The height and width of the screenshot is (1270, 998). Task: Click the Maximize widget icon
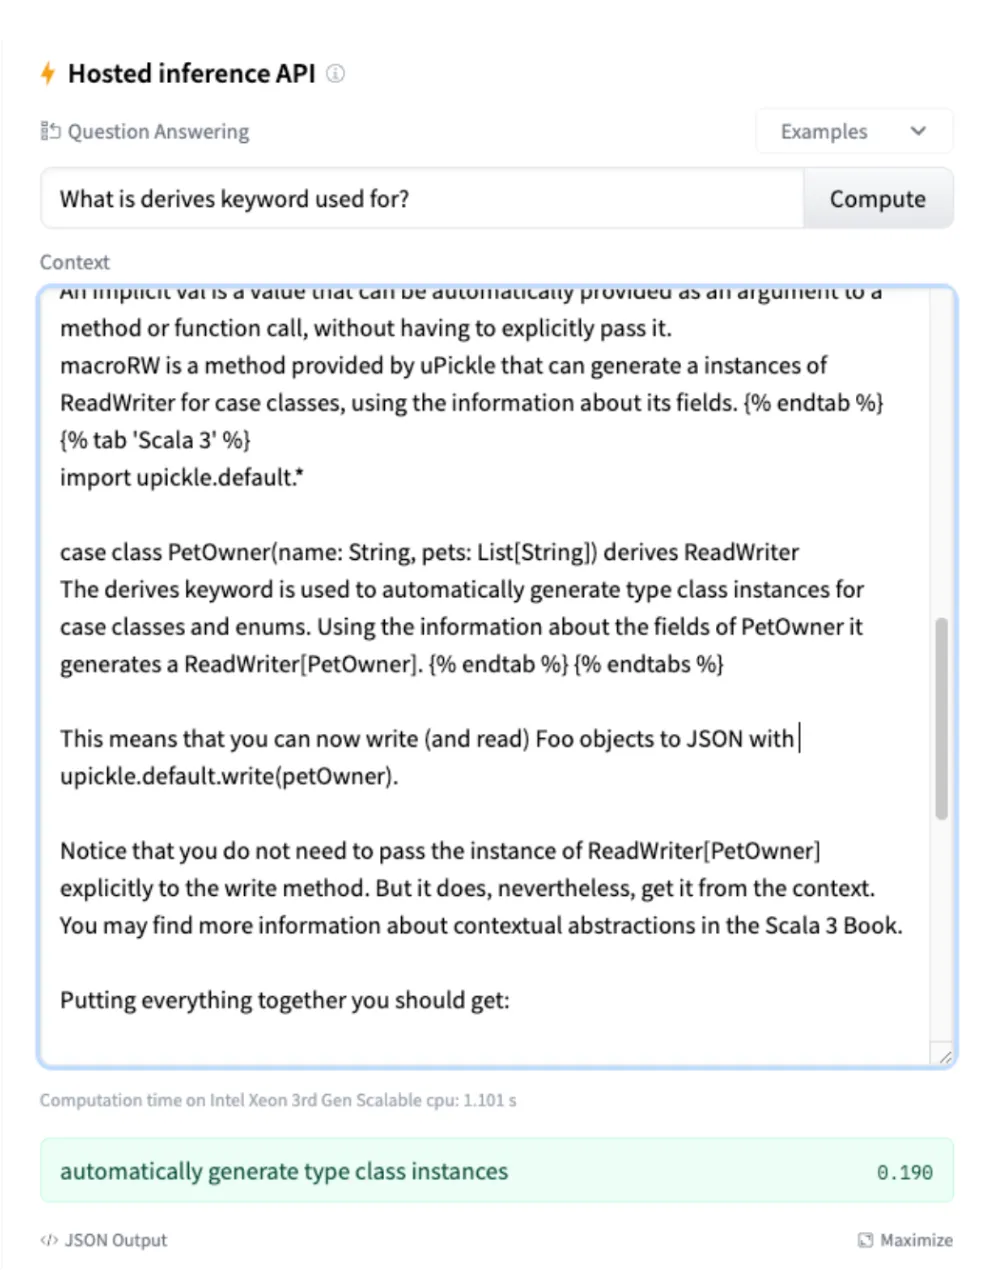pyautogui.click(x=865, y=1240)
